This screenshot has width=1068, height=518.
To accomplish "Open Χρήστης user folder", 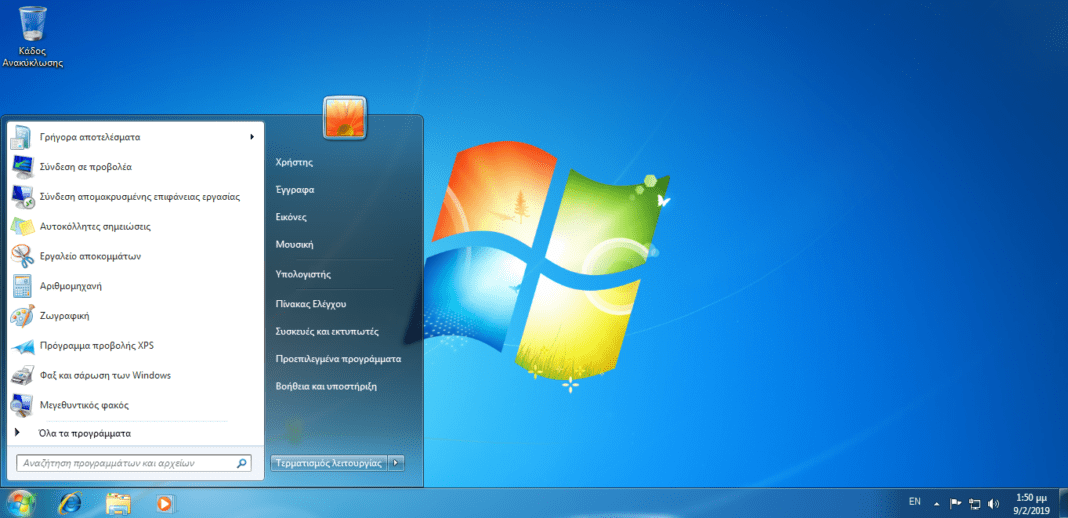I will point(294,163).
